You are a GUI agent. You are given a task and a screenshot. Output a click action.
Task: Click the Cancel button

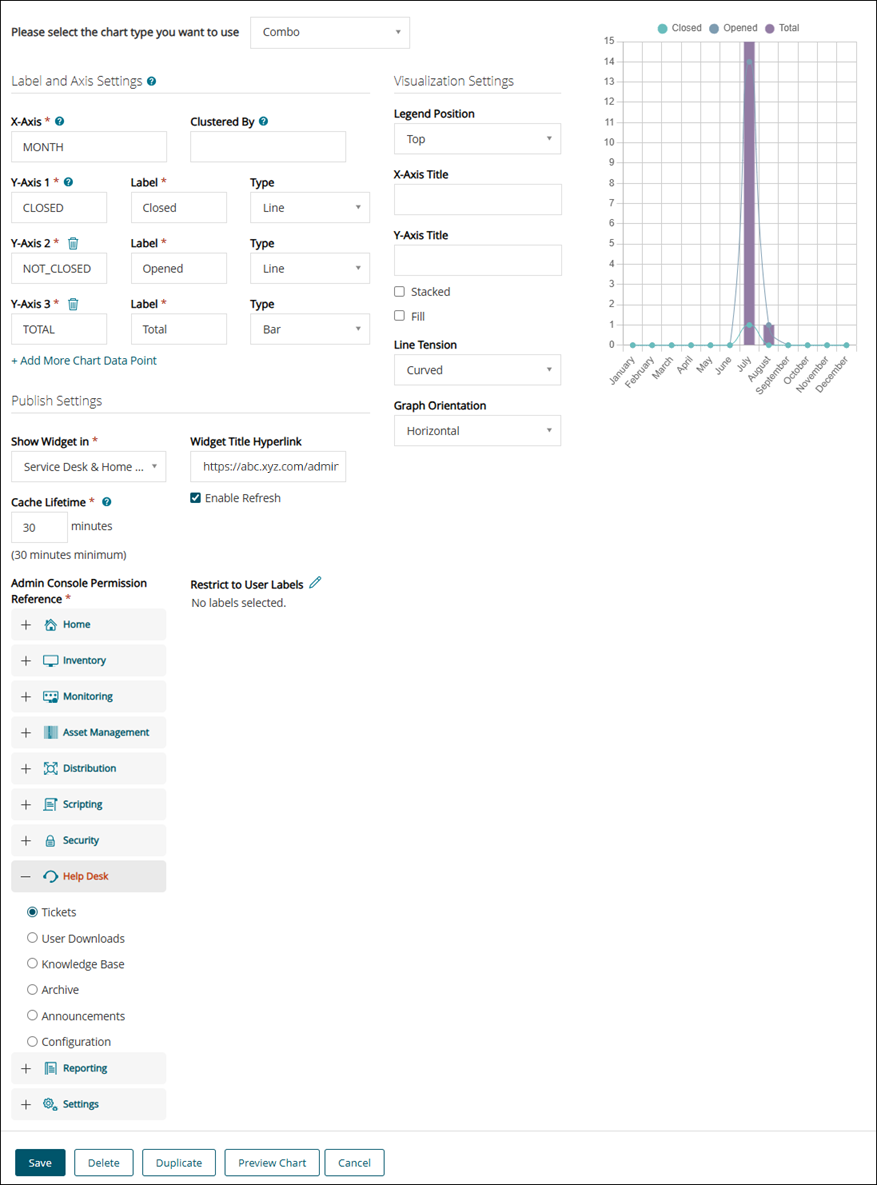pyautogui.click(x=355, y=1163)
